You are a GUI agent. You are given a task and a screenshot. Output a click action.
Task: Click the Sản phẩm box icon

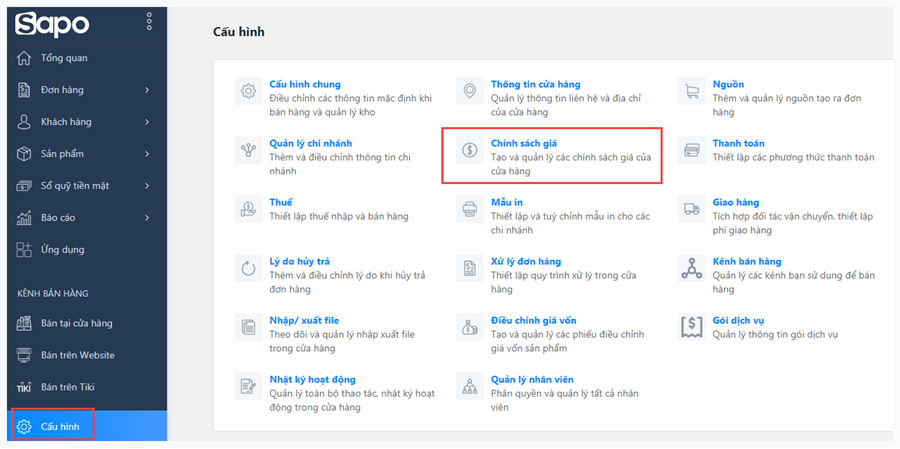click(x=24, y=154)
